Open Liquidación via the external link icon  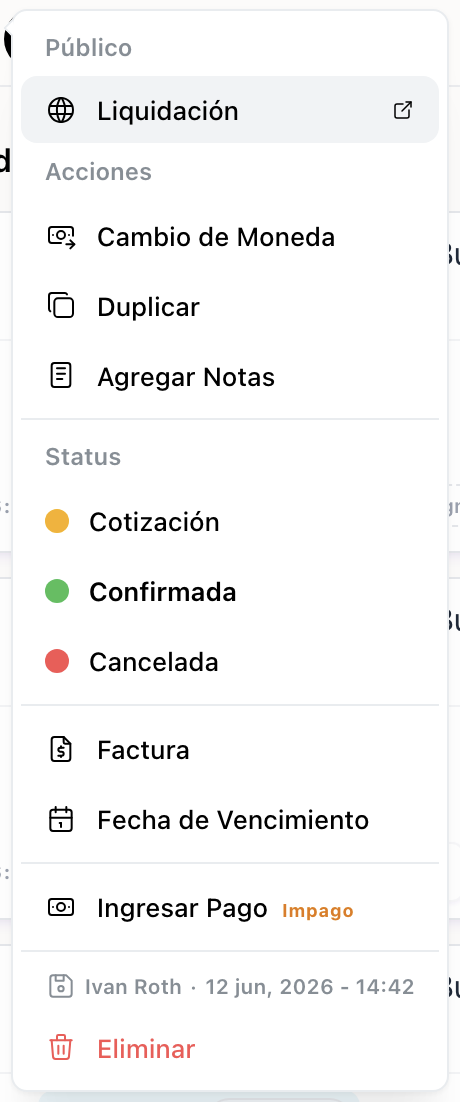tap(402, 110)
